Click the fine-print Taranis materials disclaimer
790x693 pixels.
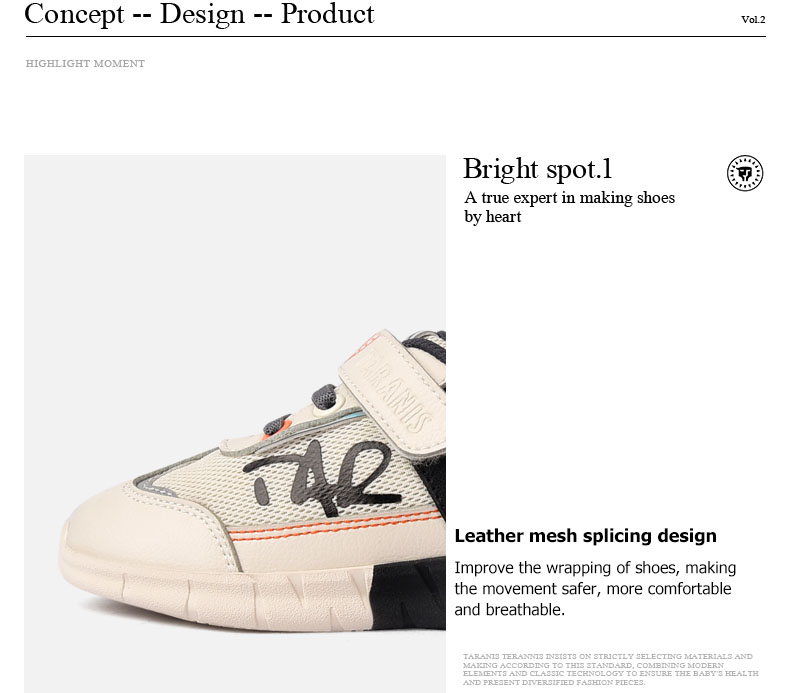click(x=610, y=669)
